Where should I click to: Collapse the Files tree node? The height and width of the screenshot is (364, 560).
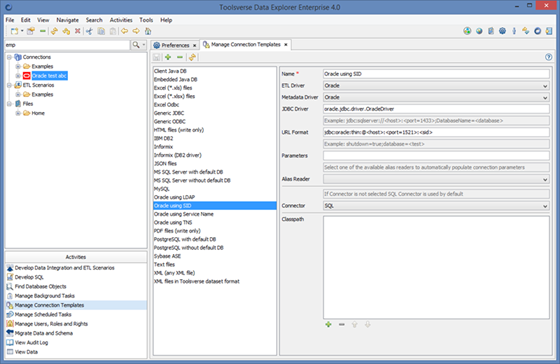[9, 104]
